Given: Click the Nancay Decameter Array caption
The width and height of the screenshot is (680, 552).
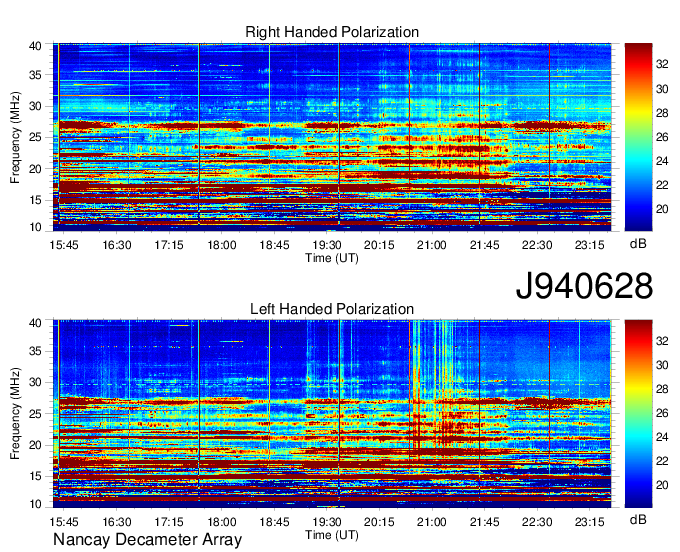Looking at the screenshot, I should click(147, 540).
